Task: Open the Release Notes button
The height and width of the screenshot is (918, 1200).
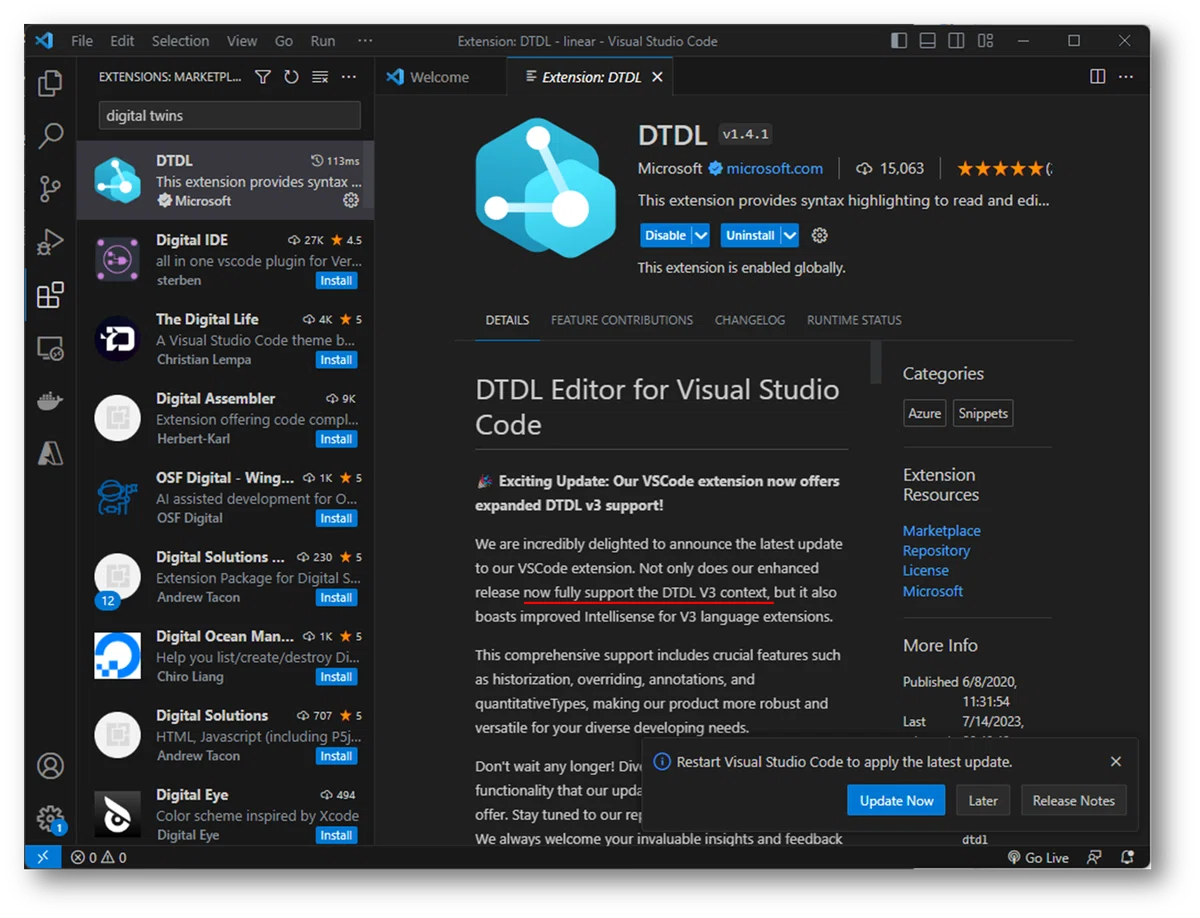Action: coord(1074,800)
